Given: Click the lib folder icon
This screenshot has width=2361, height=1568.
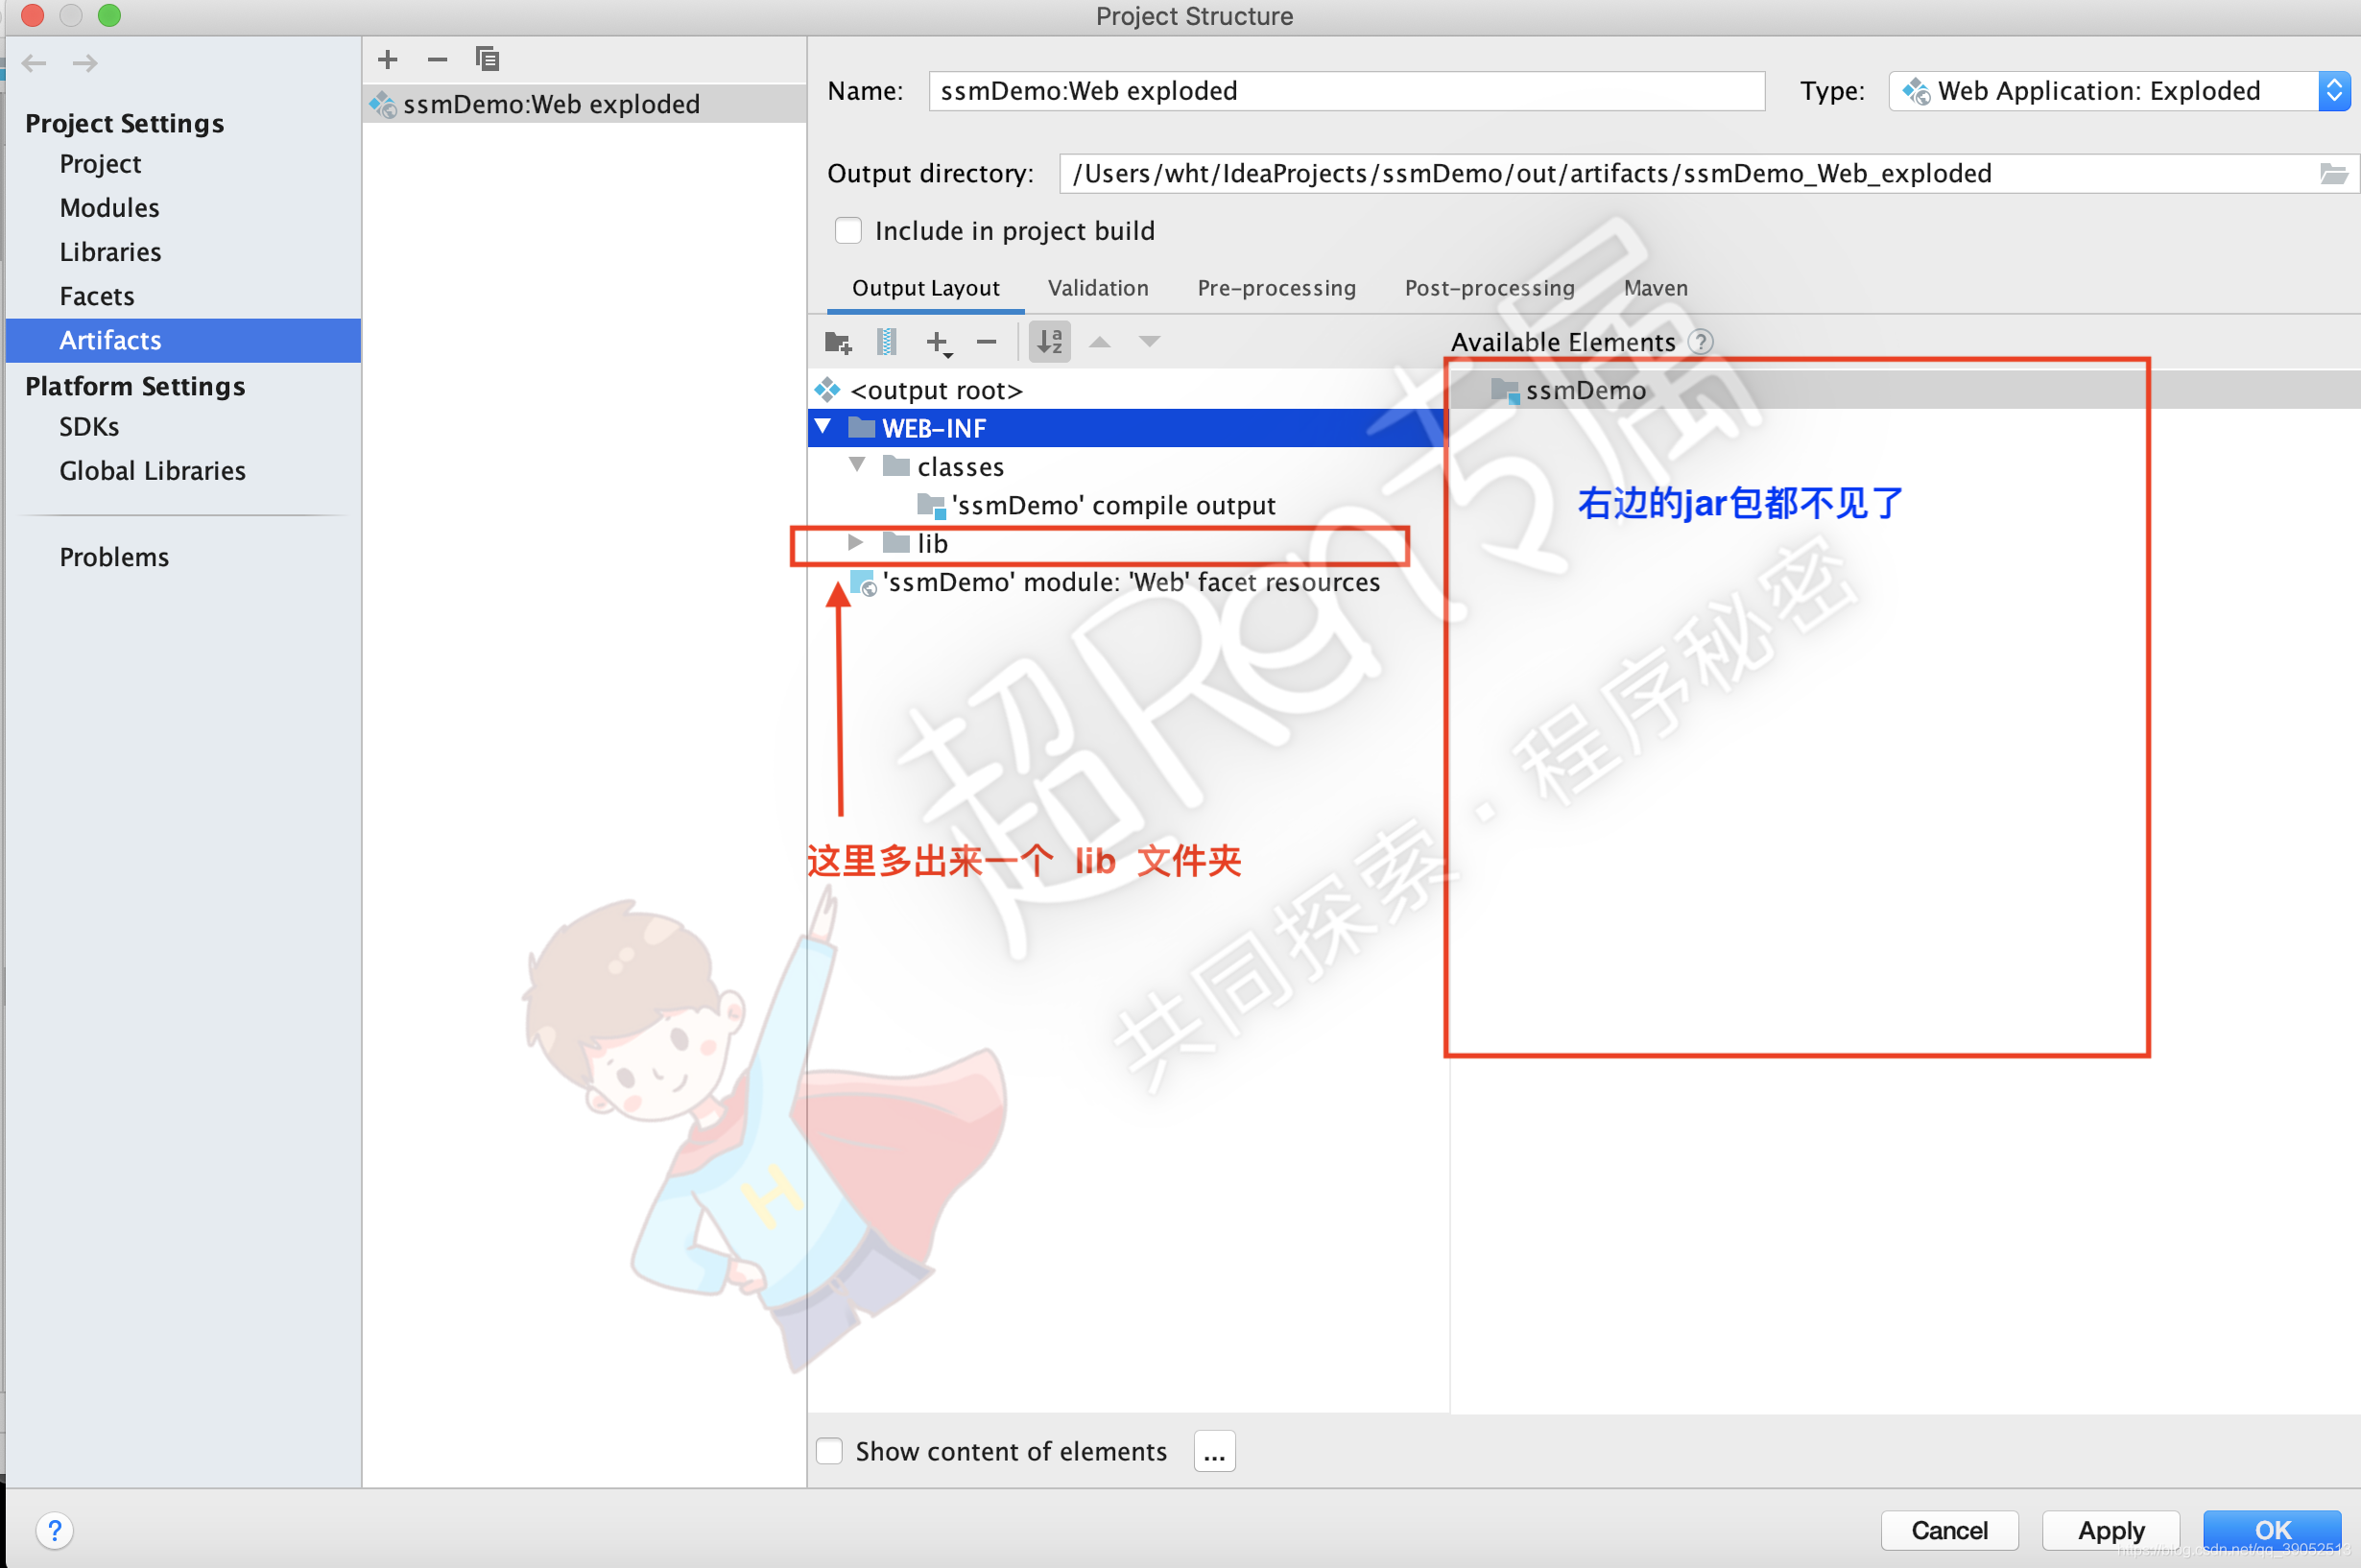Looking at the screenshot, I should pos(896,543).
